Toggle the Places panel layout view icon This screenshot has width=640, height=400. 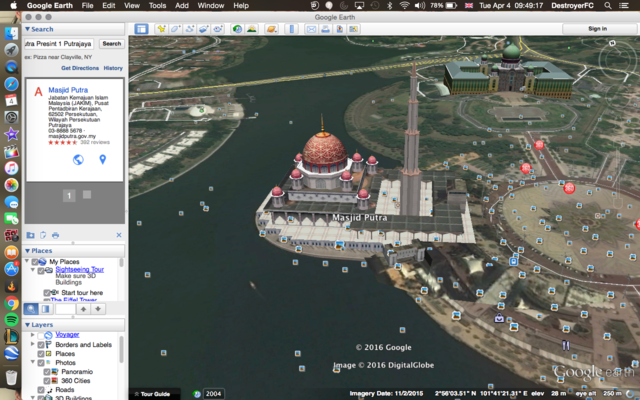[46, 309]
